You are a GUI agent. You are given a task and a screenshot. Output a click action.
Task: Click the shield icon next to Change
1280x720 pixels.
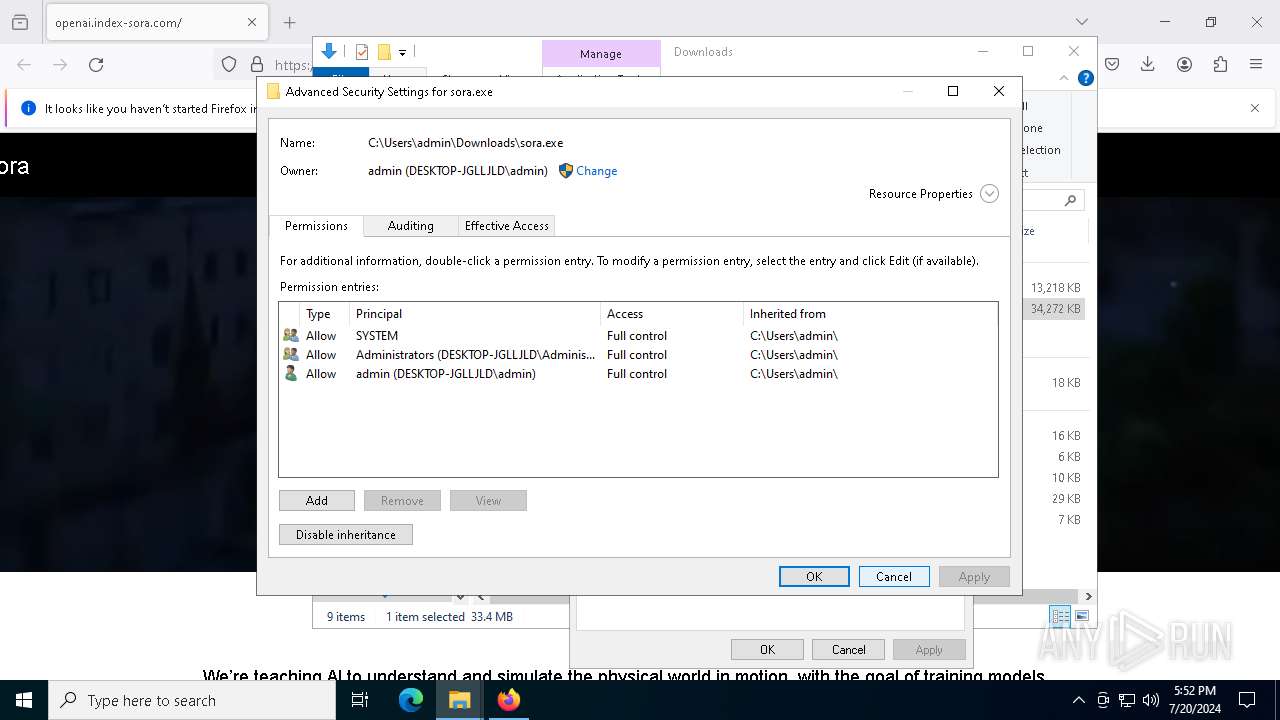coord(566,171)
